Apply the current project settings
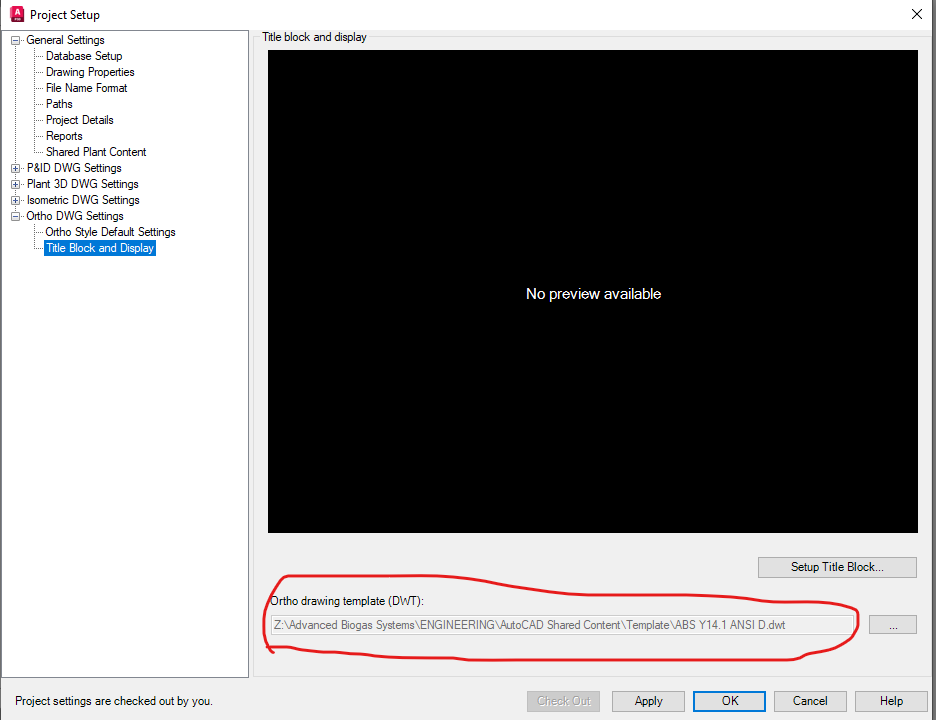The width and height of the screenshot is (936, 720). [x=648, y=701]
